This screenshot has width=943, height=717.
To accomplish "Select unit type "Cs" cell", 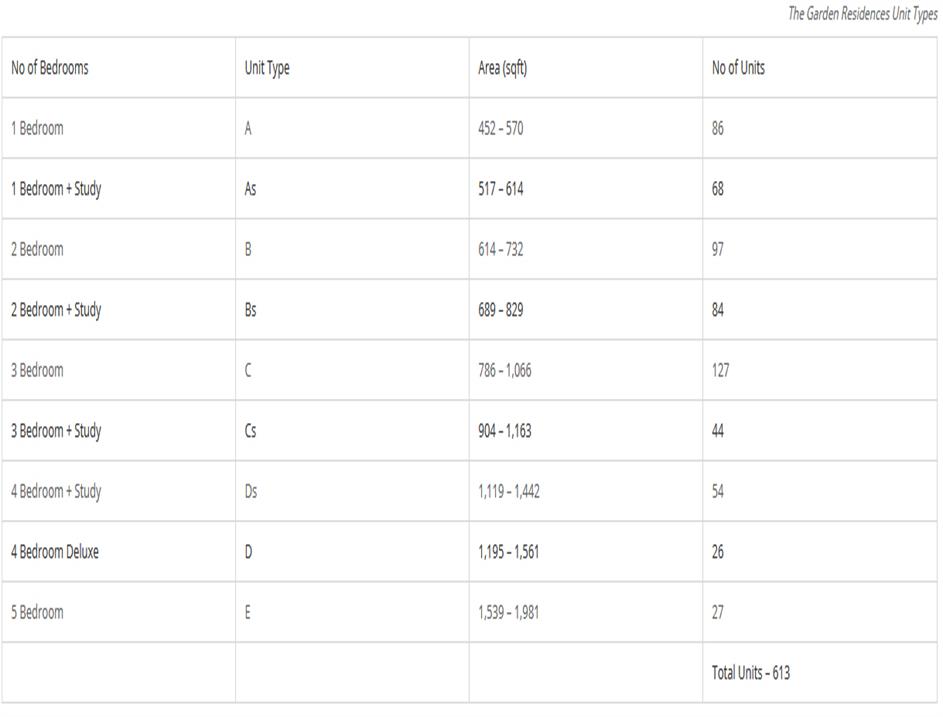I will coord(251,431).
